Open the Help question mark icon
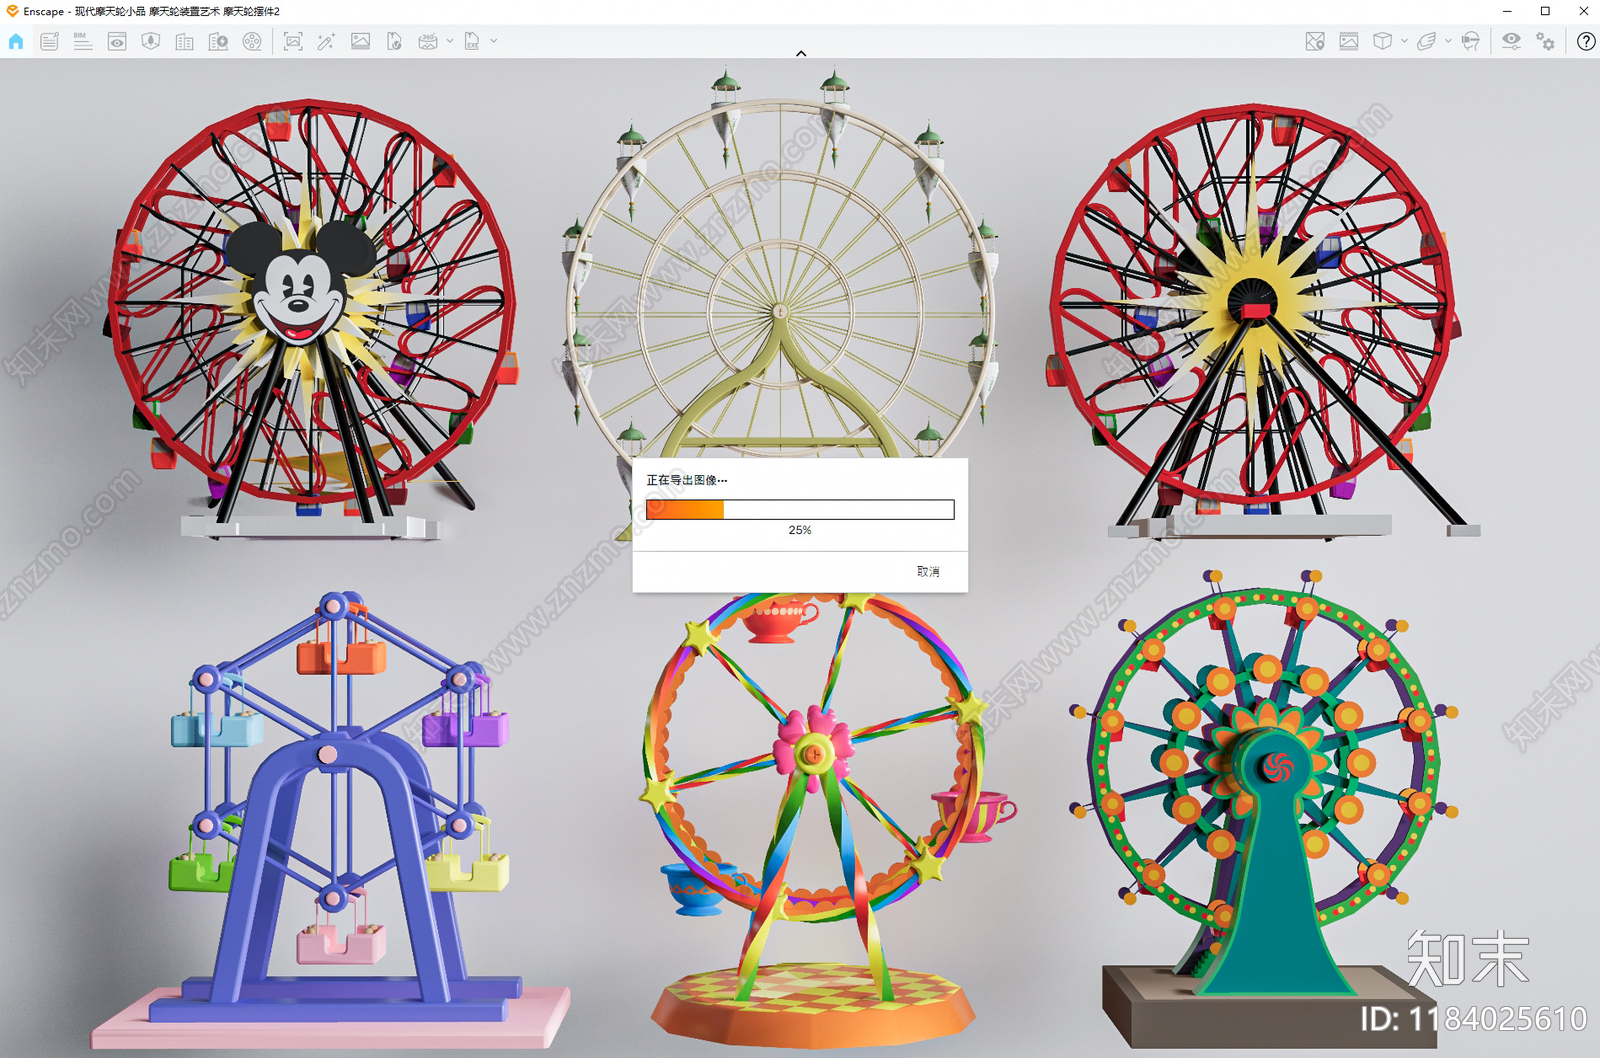The height and width of the screenshot is (1058, 1600). pyautogui.click(x=1586, y=41)
